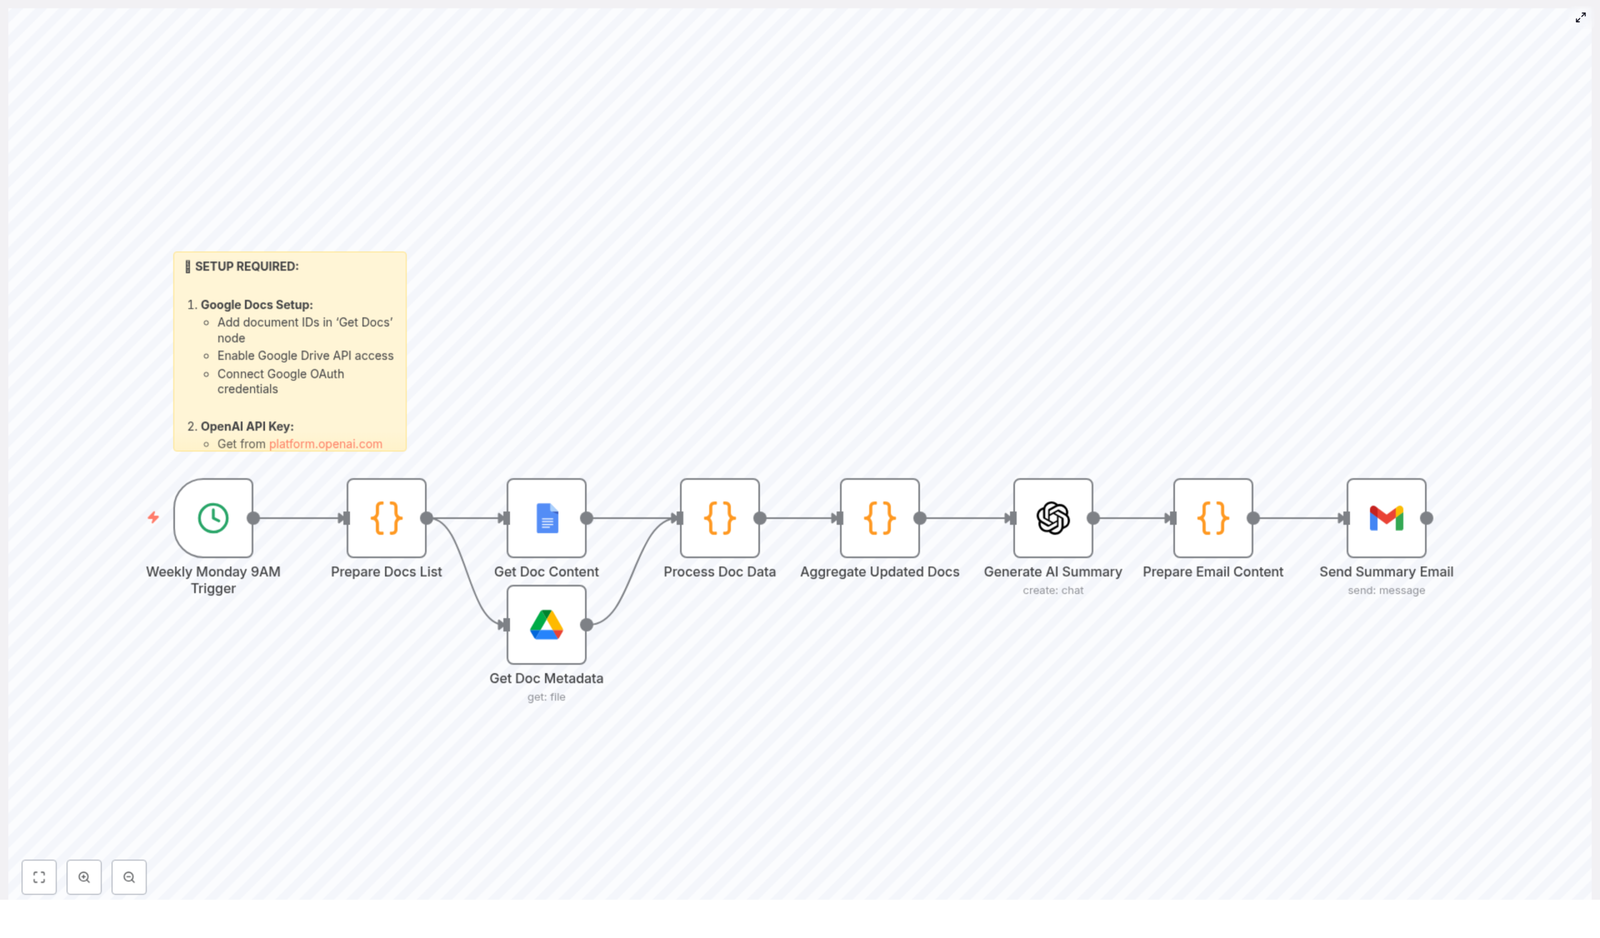
Task: Open the Weekly Monday 9AM Trigger node
Action: 213,519
